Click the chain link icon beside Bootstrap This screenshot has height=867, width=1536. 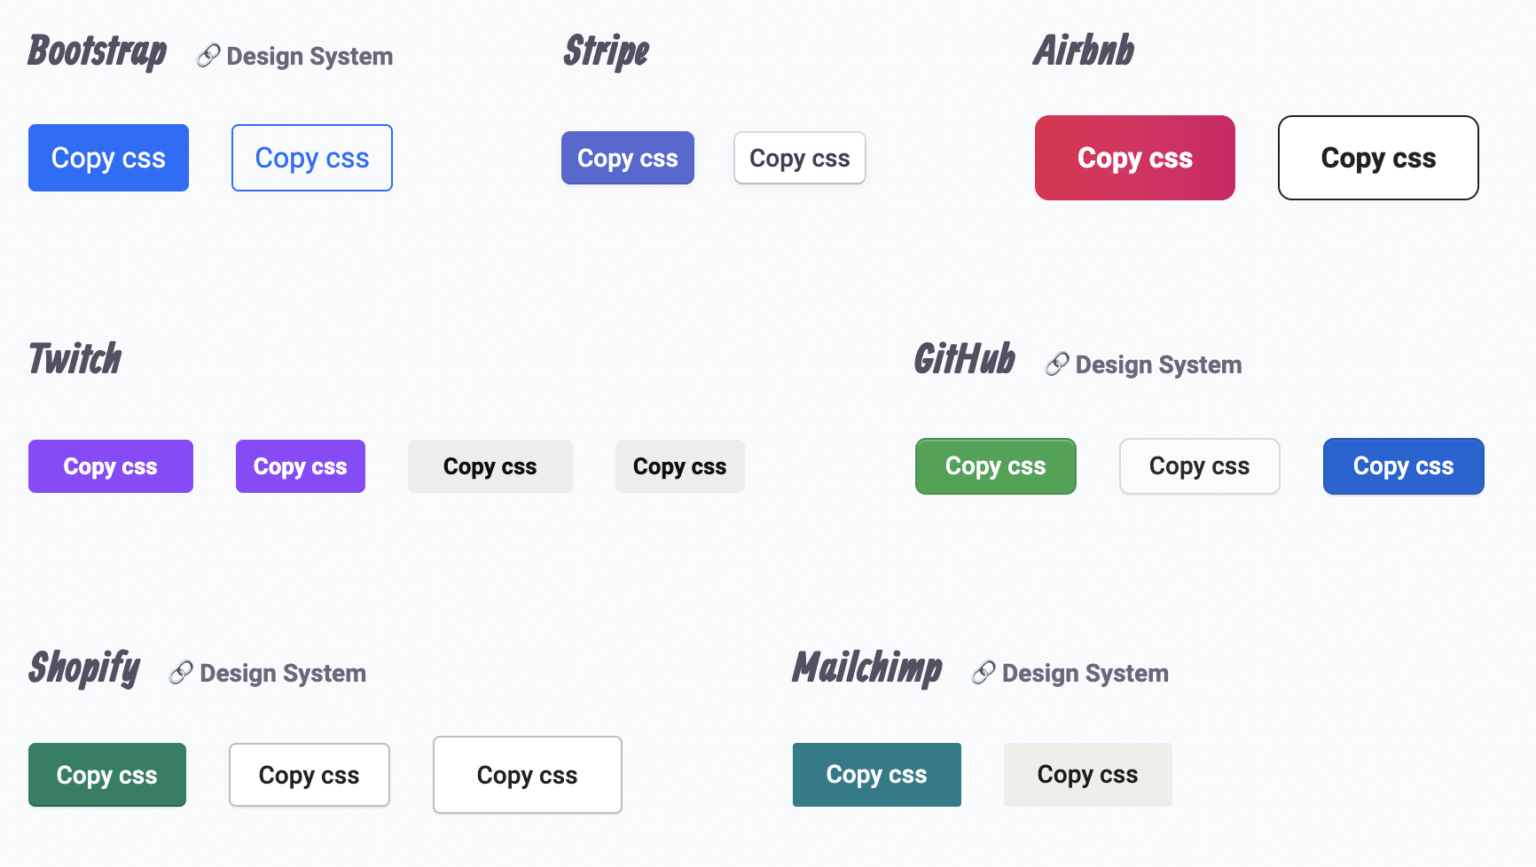pos(207,56)
